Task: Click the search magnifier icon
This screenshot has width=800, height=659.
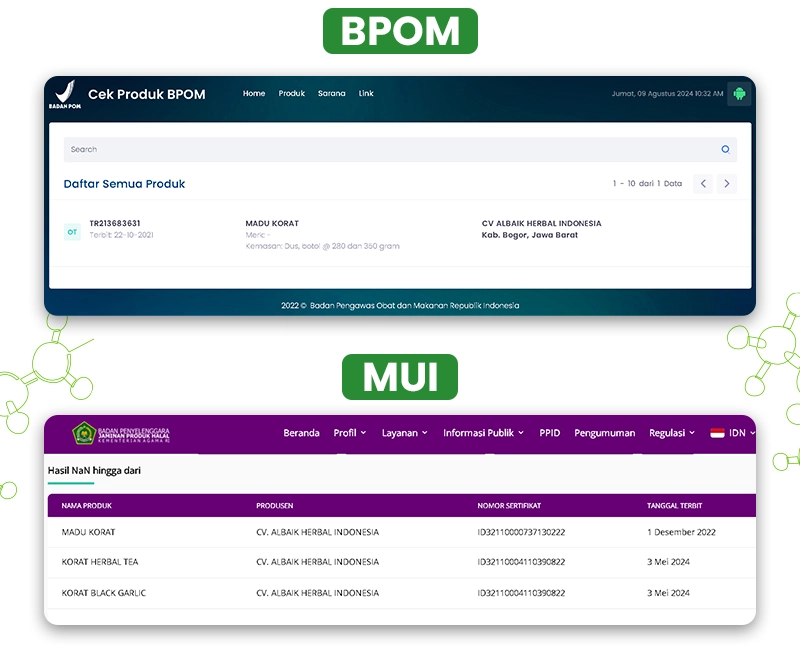Action: (725, 149)
